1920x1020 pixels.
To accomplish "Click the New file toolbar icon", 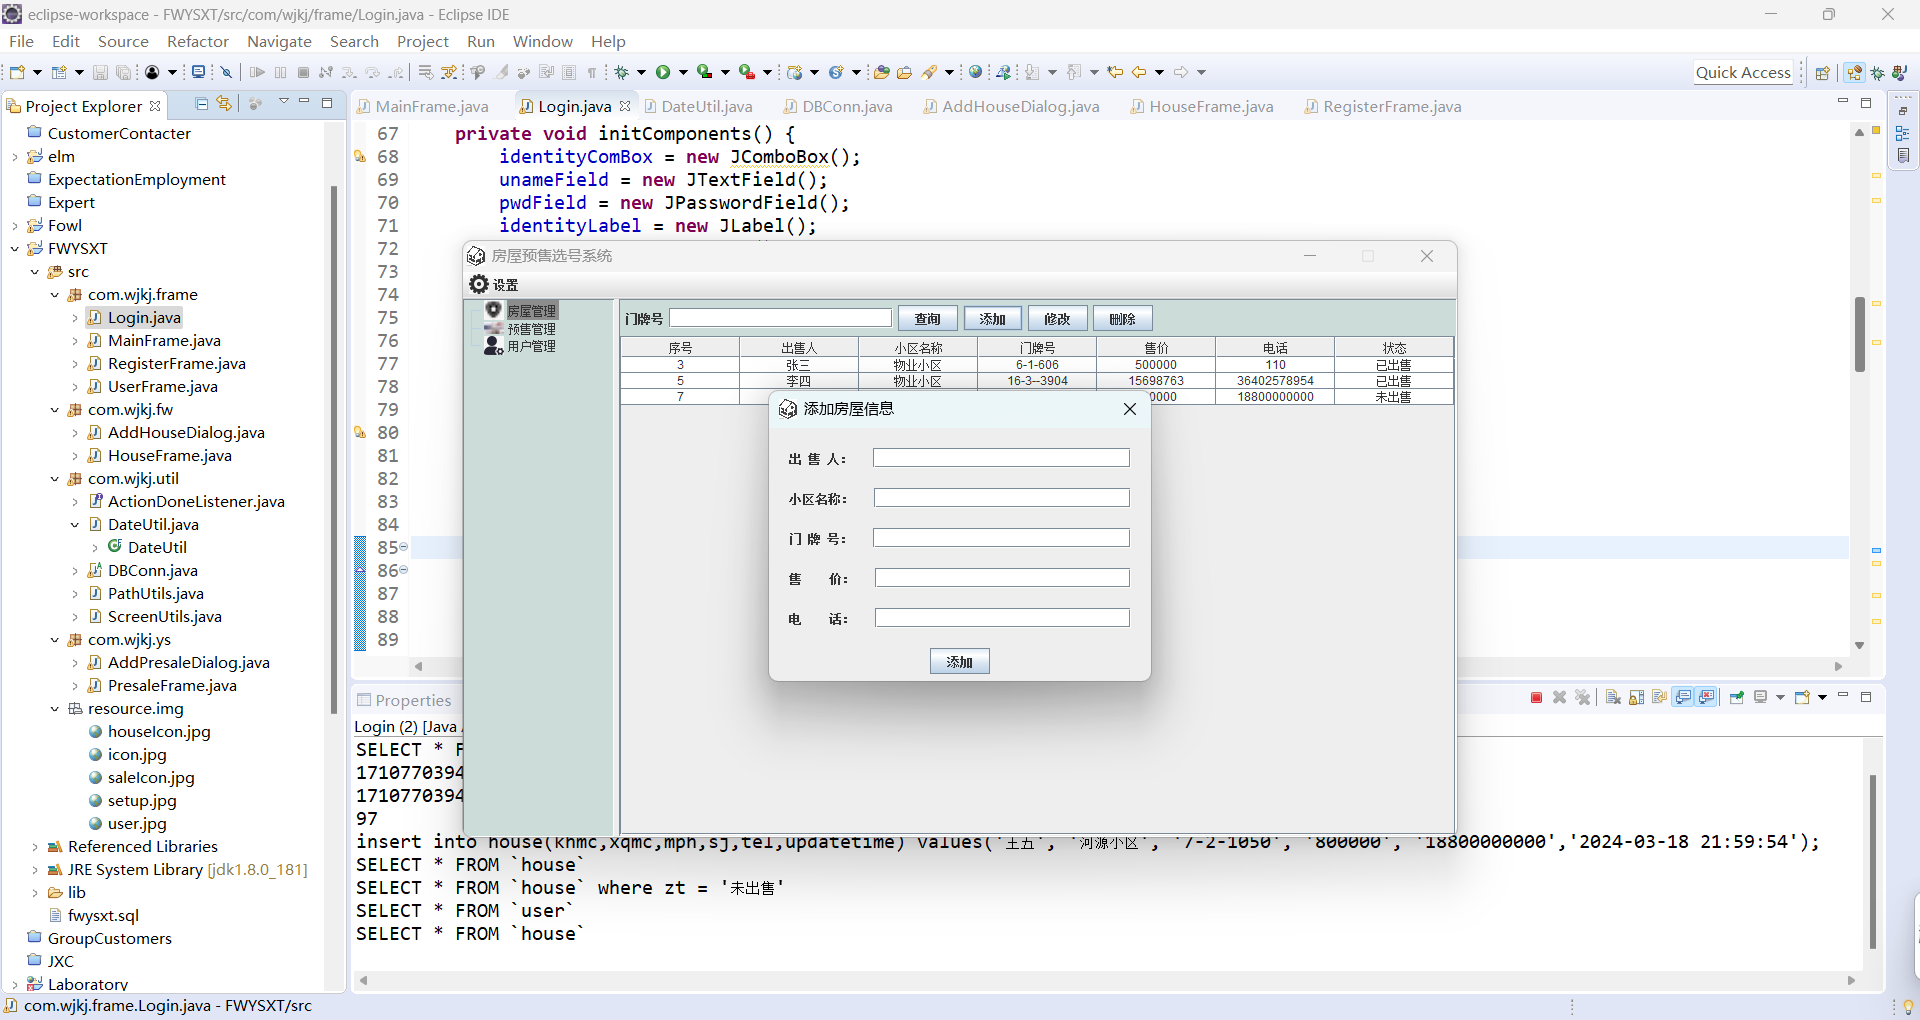I will (17, 72).
